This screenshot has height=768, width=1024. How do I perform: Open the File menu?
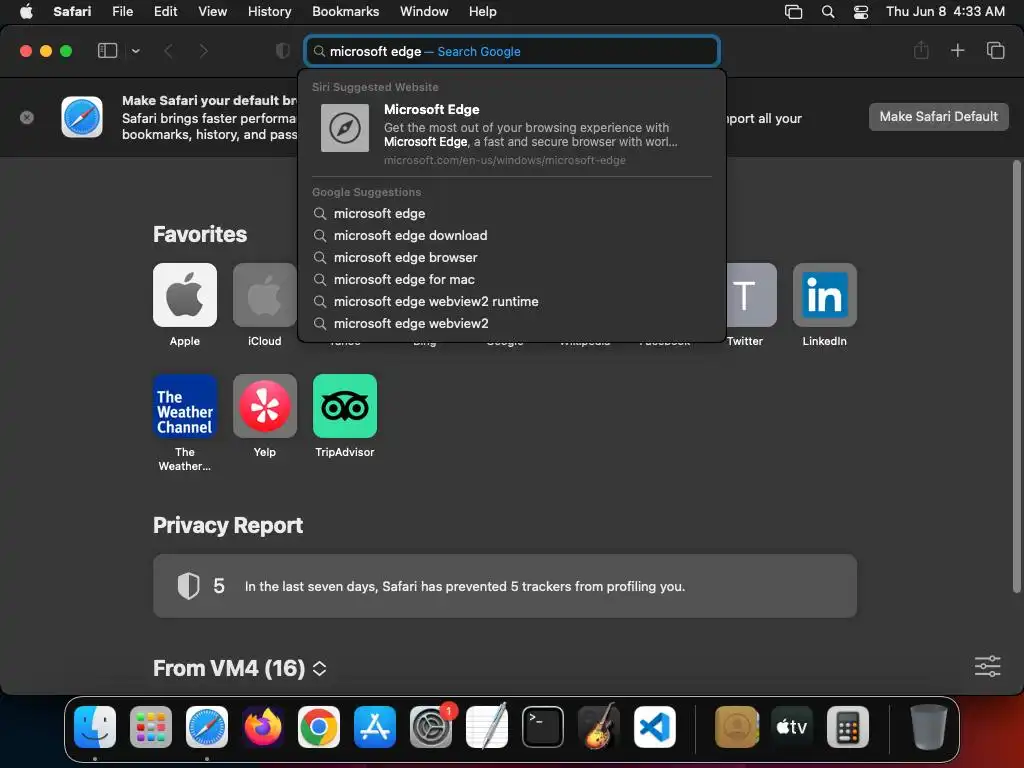[122, 11]
